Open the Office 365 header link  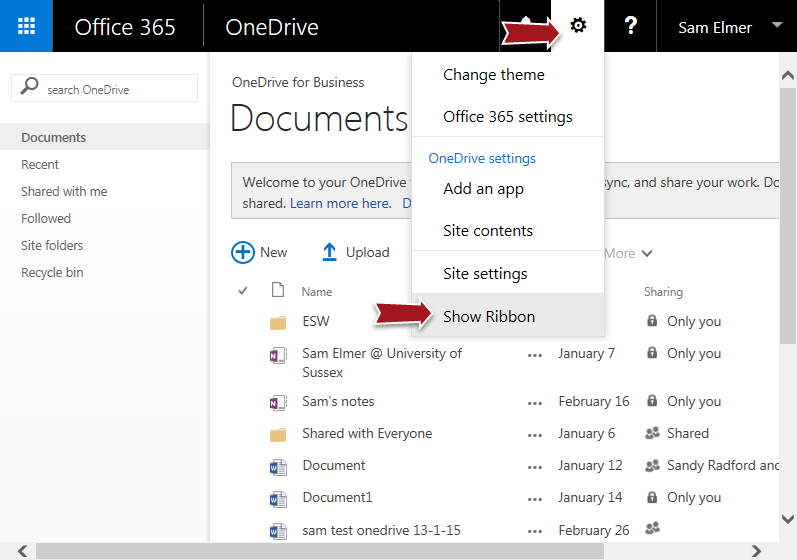click(x=125, y=27)
